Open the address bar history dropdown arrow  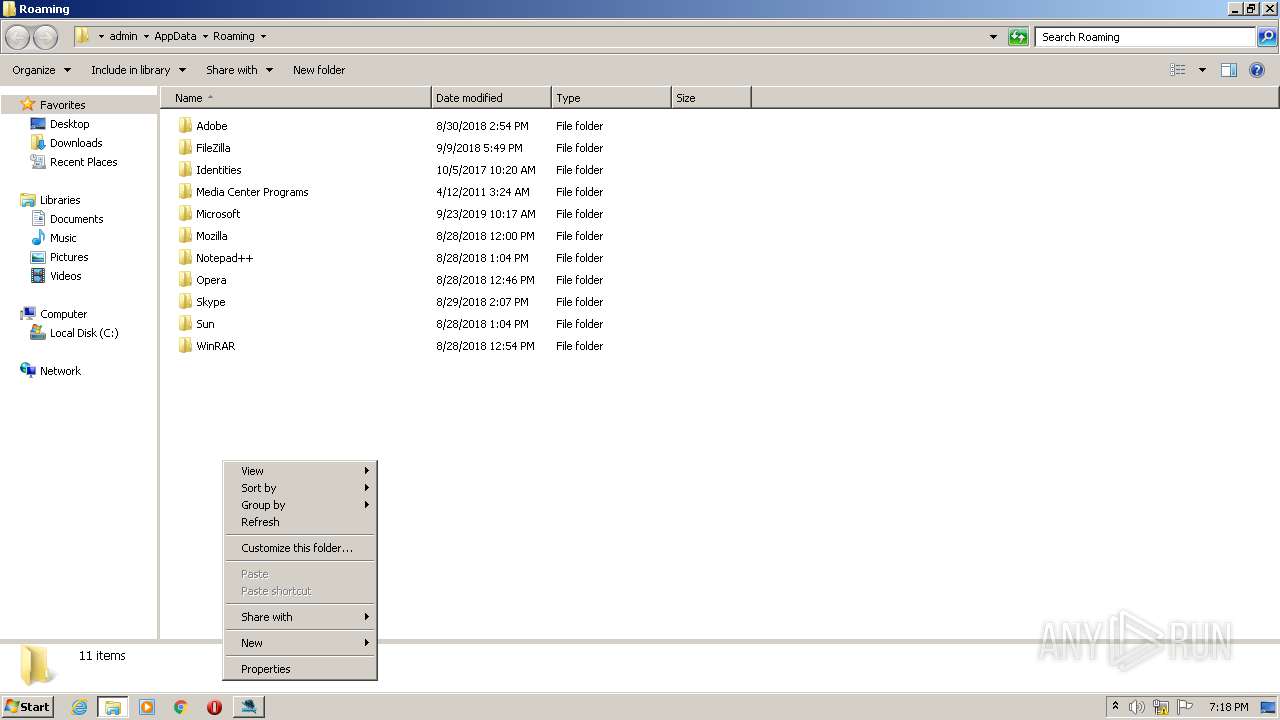pyautogui.click(x=993, y=37)
